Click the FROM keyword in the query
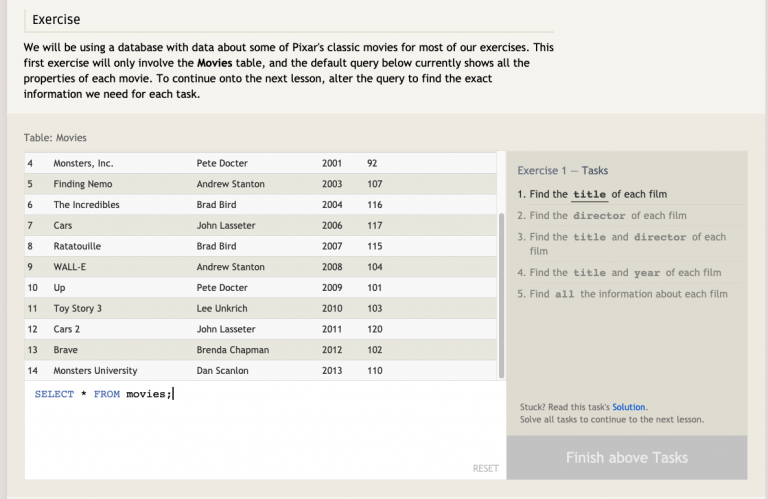Viewport: 768px width, 499px height. click(107, 394)
